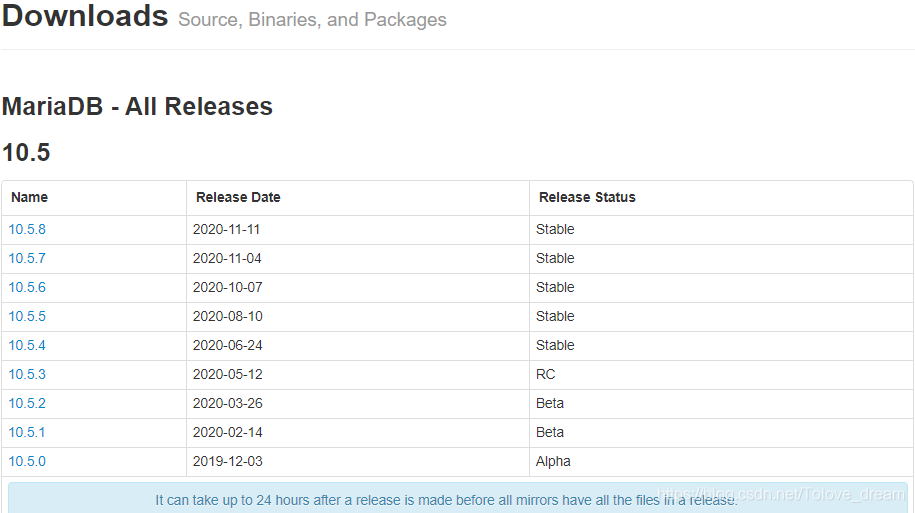Click the Downloads page heading
Screen dimensions: 915x513
tap(85, 16)
